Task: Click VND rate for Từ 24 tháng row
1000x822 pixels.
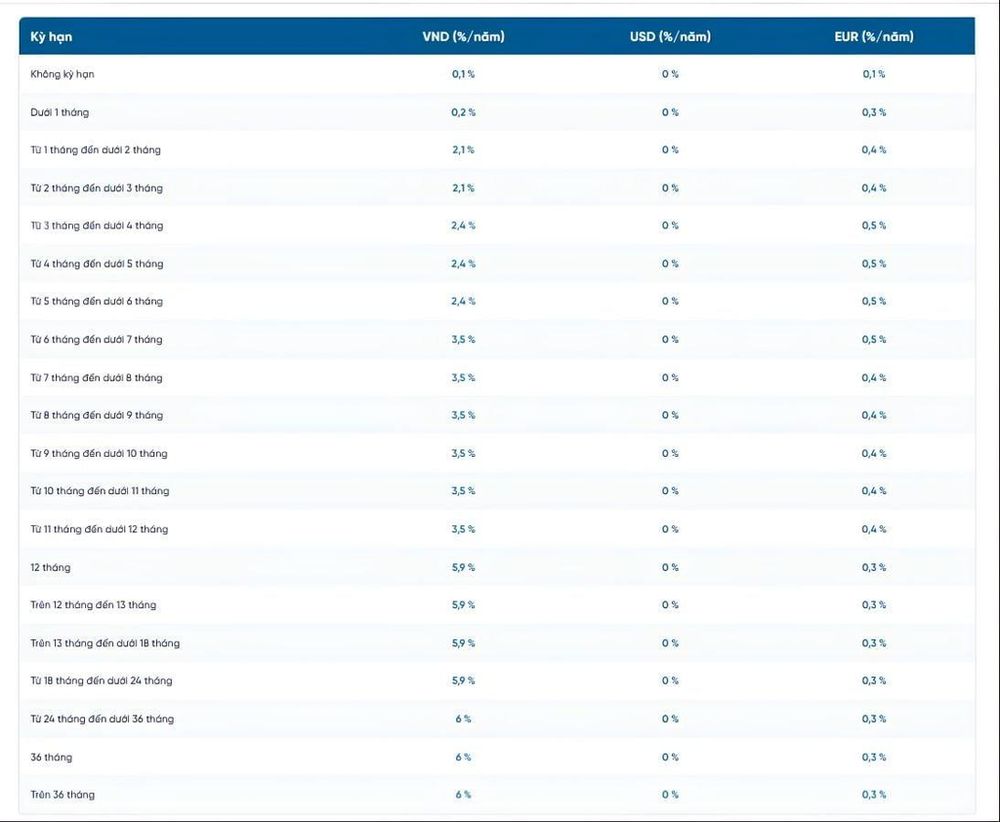Action: point(463,719)
